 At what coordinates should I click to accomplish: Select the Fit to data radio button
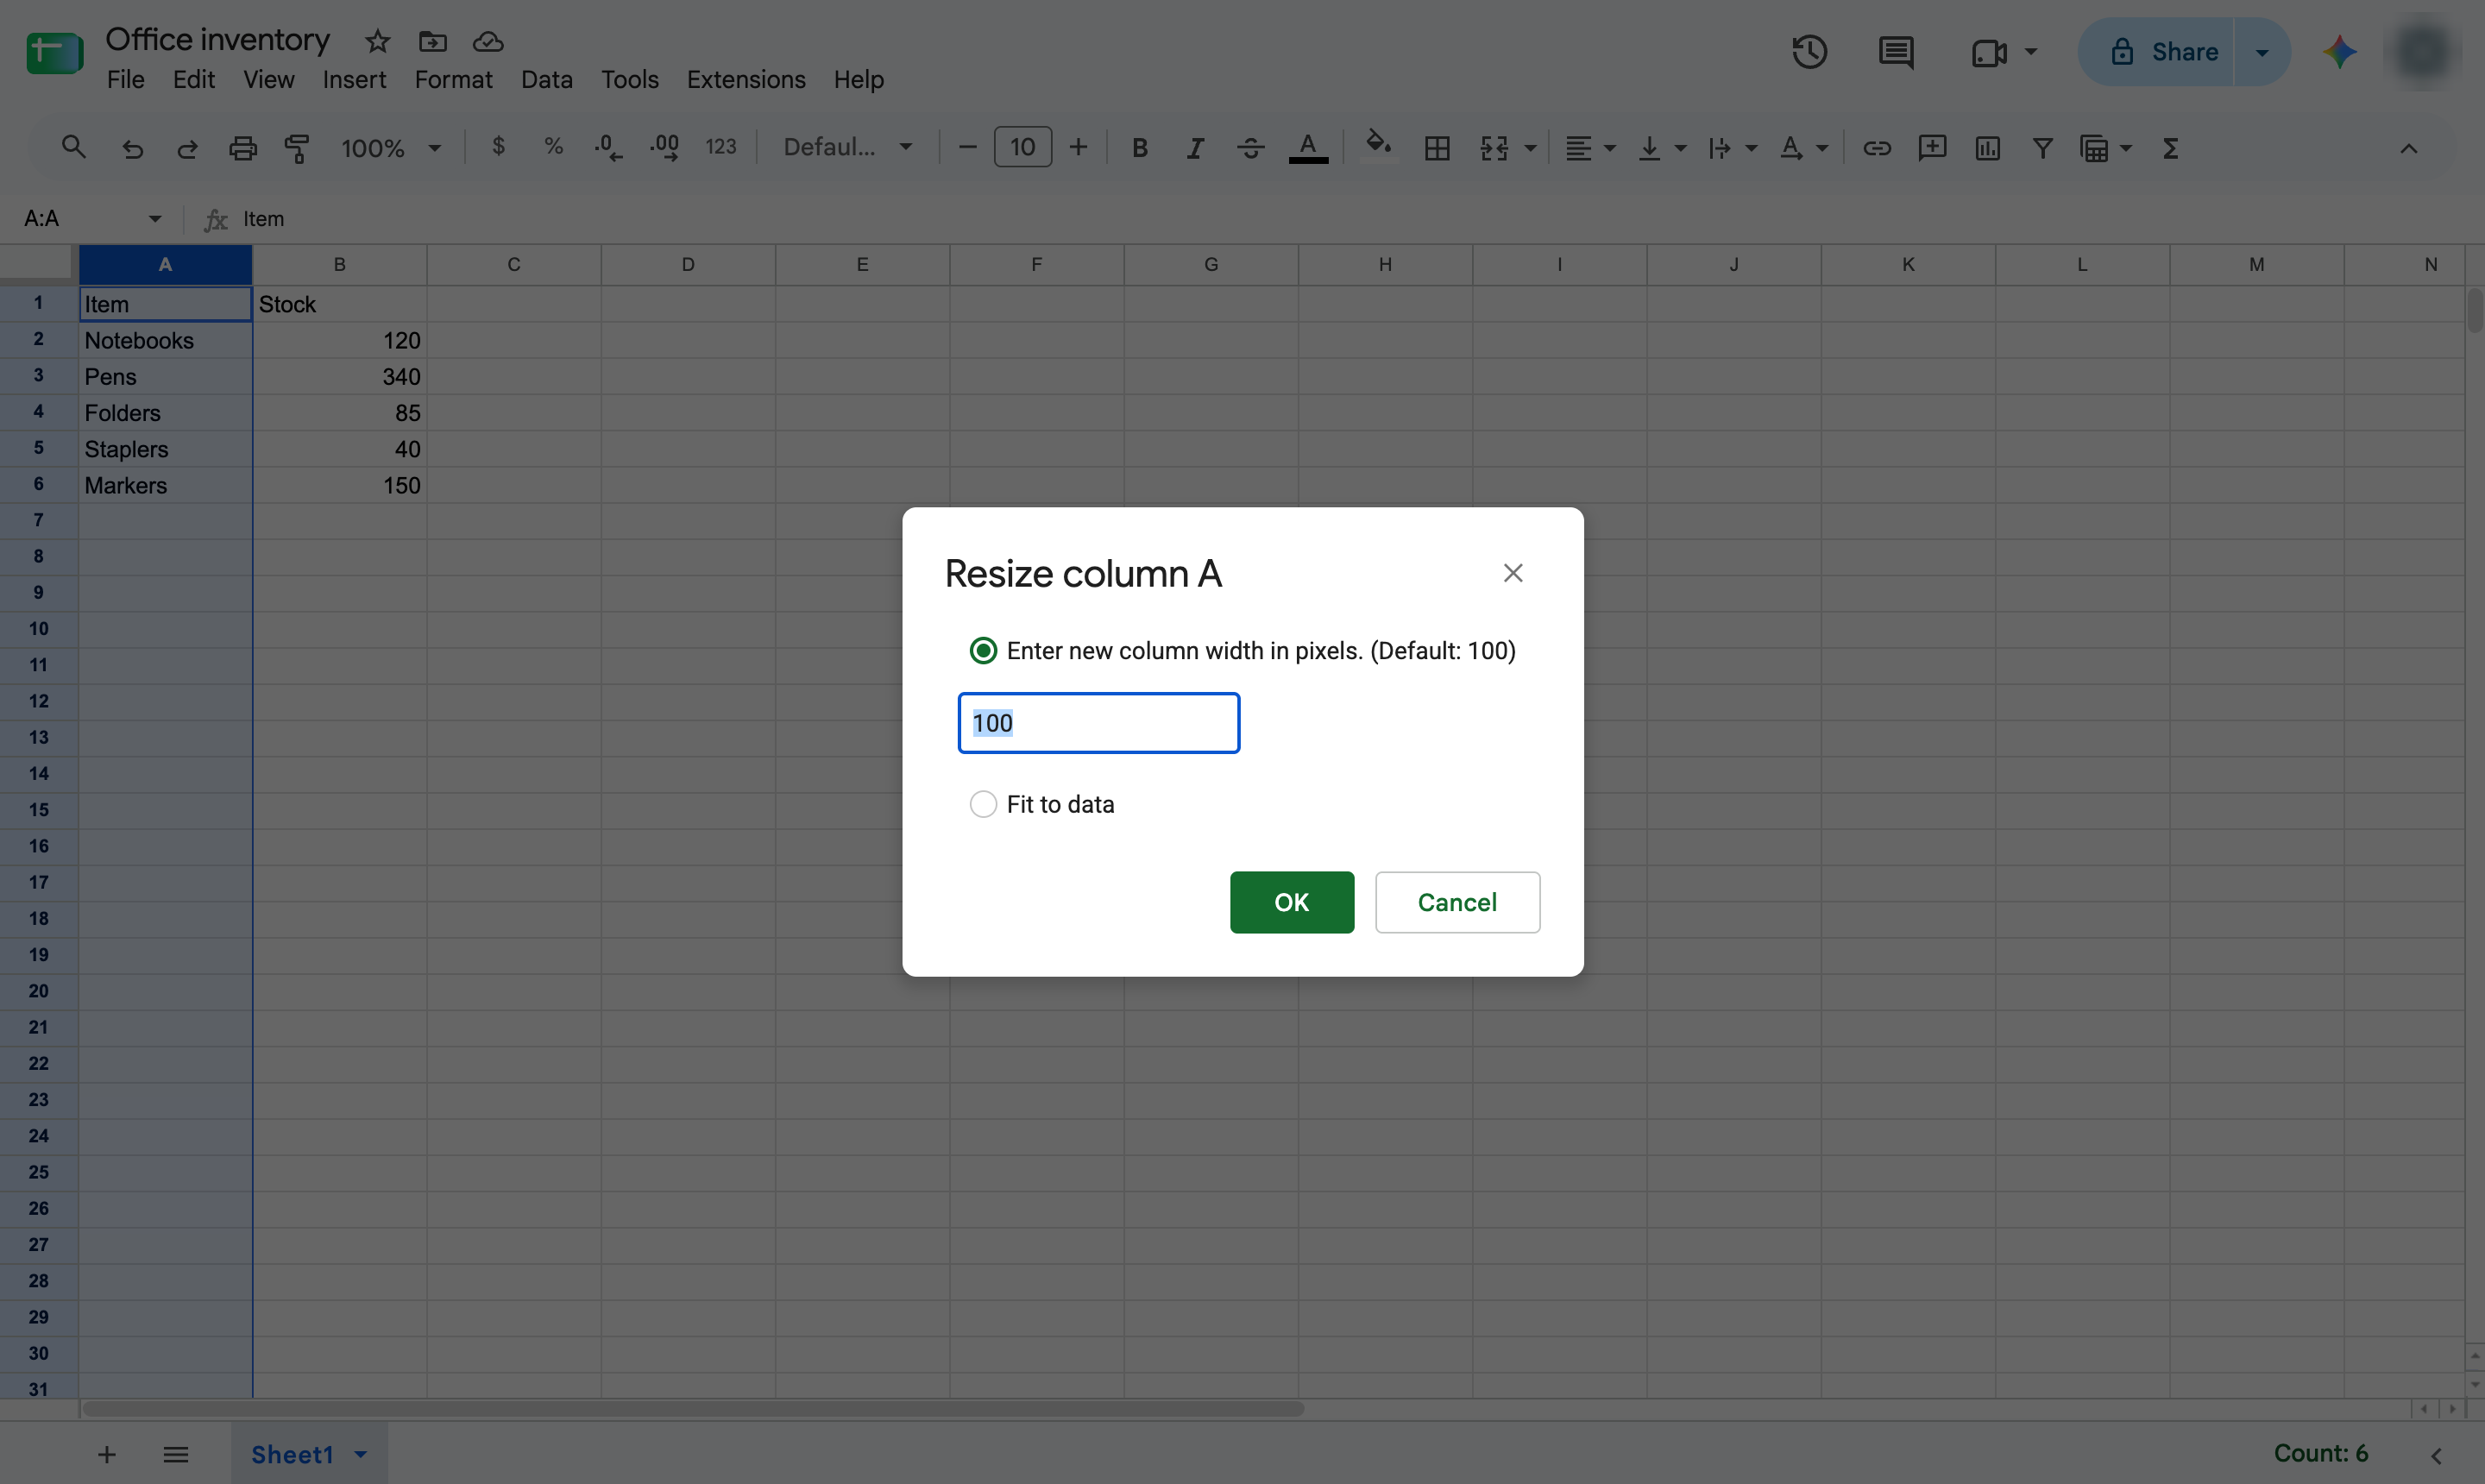pyautogui.click(x=983, y=804)
